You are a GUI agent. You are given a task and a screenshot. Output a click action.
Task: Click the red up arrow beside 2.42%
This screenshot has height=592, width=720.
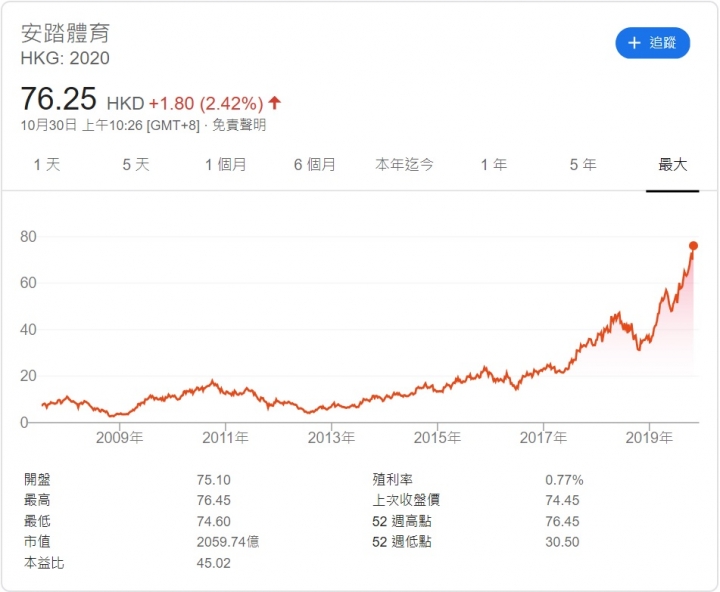coord(275,103)
